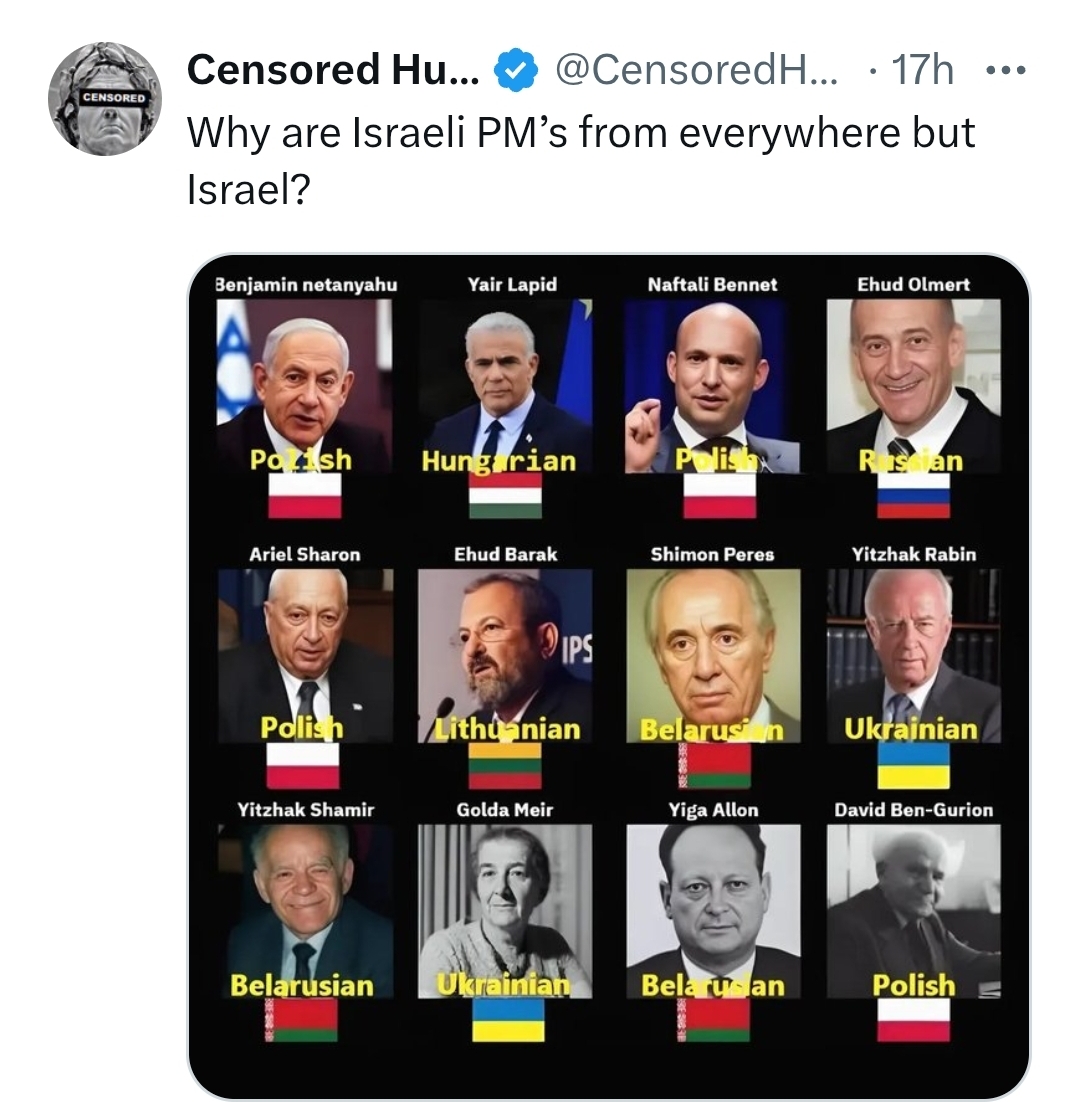Open the three-dot more options menu

[x=1005, y=70]
